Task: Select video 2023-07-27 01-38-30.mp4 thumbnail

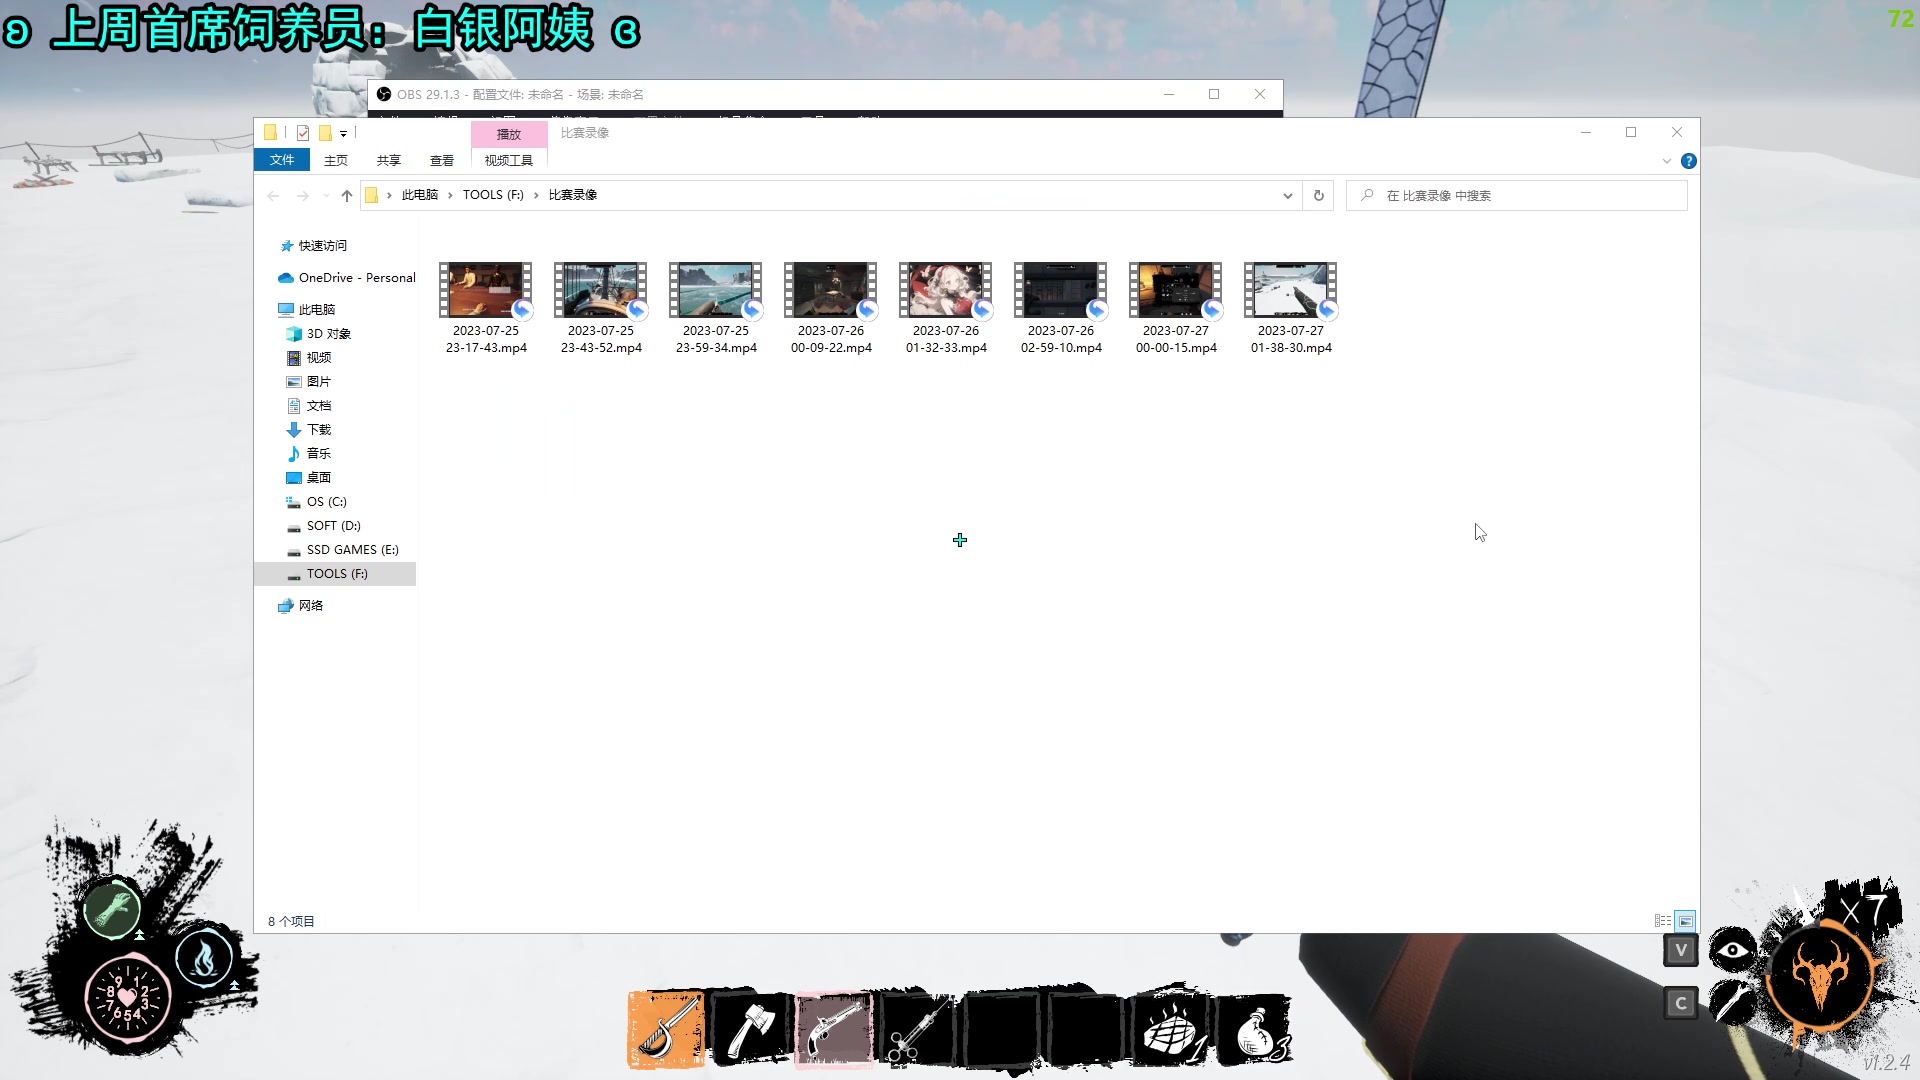Action: 1291,290
